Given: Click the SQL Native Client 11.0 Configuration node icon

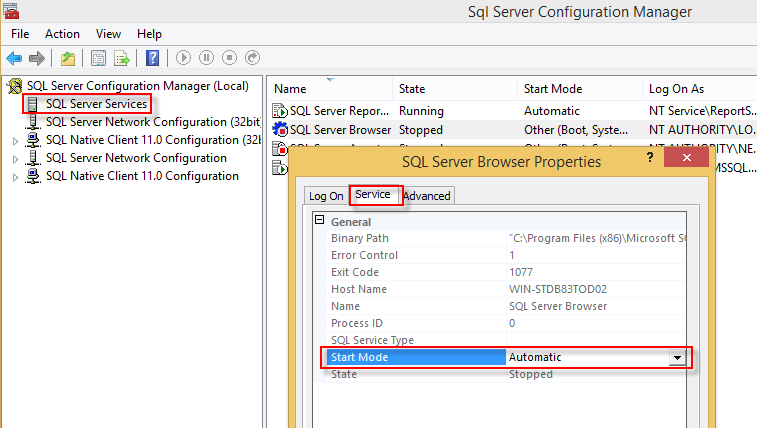Looking at the screenshot, I should pos(33,176).
